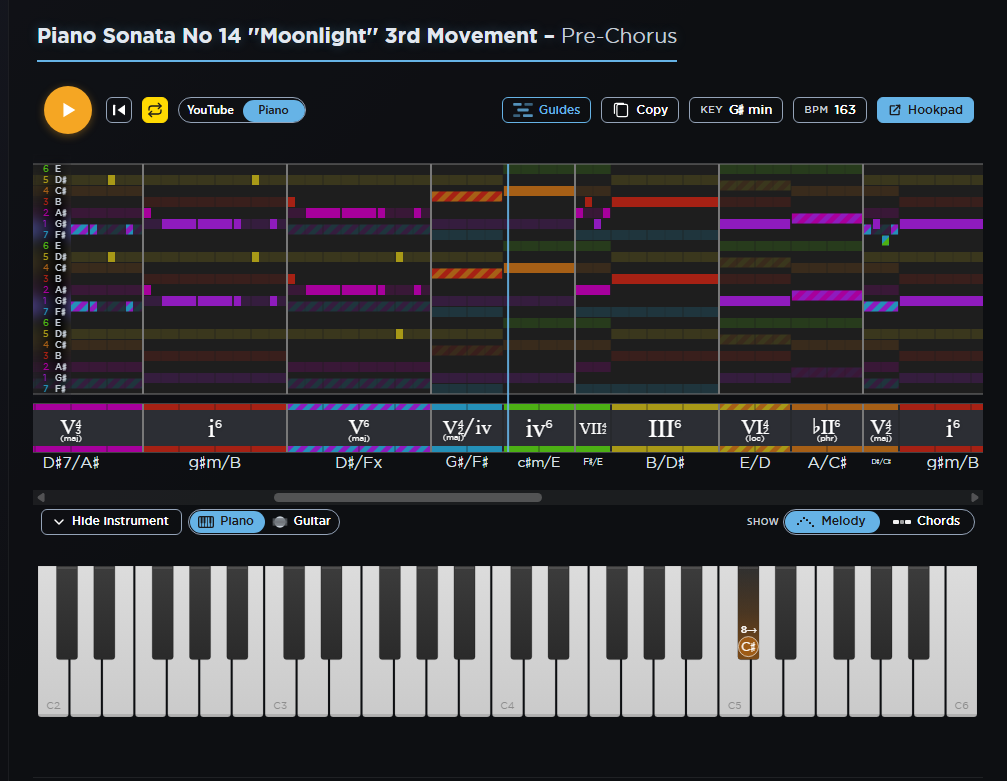
Task: Click the D♯7/A♯ chord label
Action: pos(71,463)
